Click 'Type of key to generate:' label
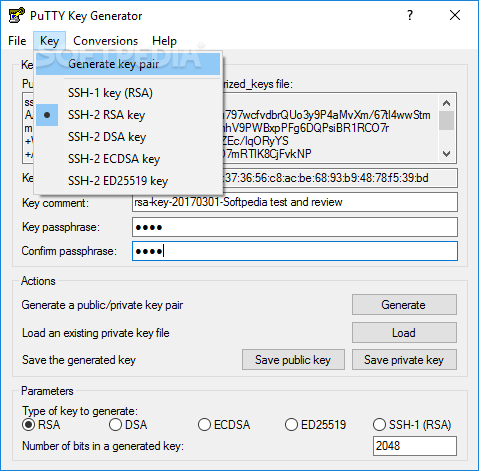479x471 pixels. [80, 411]
